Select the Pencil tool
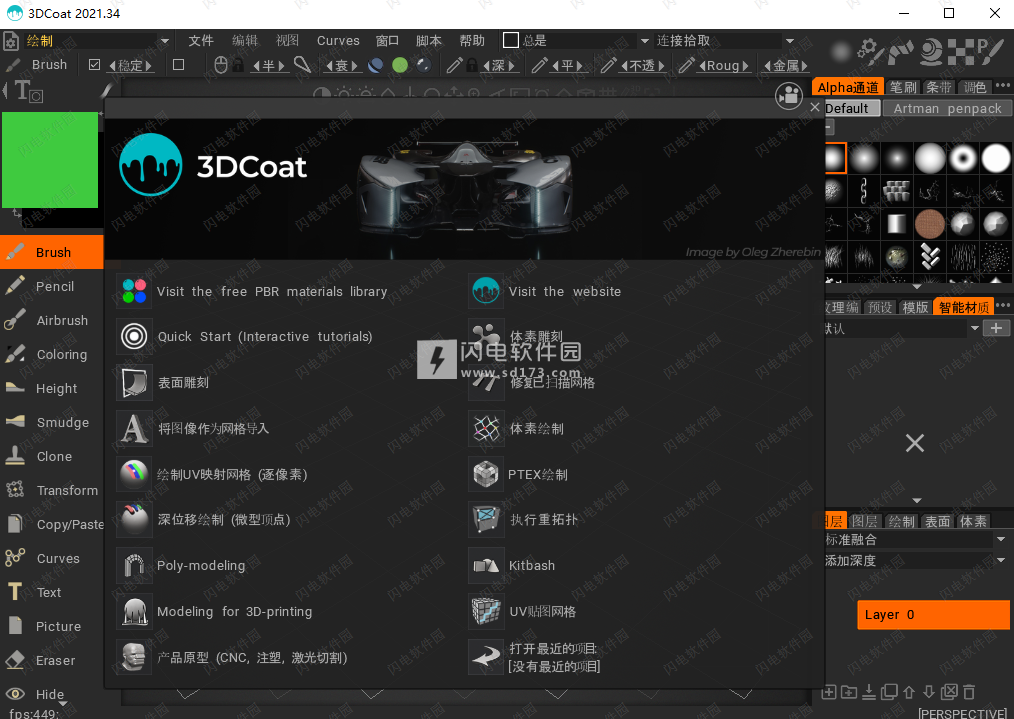This screenshot has height=719, width=1014. click(52, 286)
